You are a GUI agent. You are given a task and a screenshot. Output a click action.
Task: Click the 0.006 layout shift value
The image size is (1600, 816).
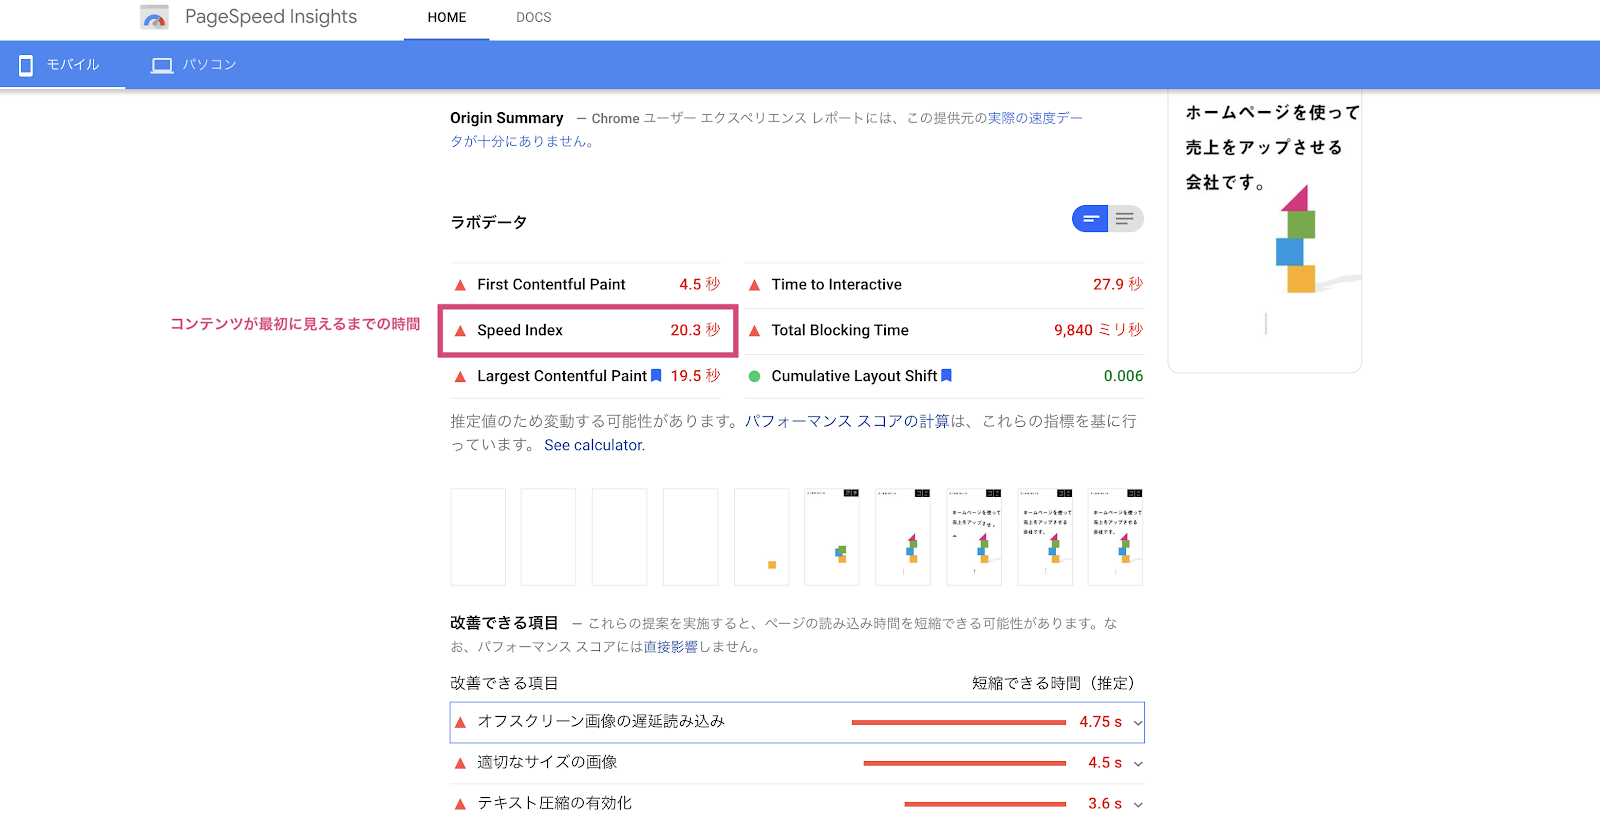pos(1123,376)
